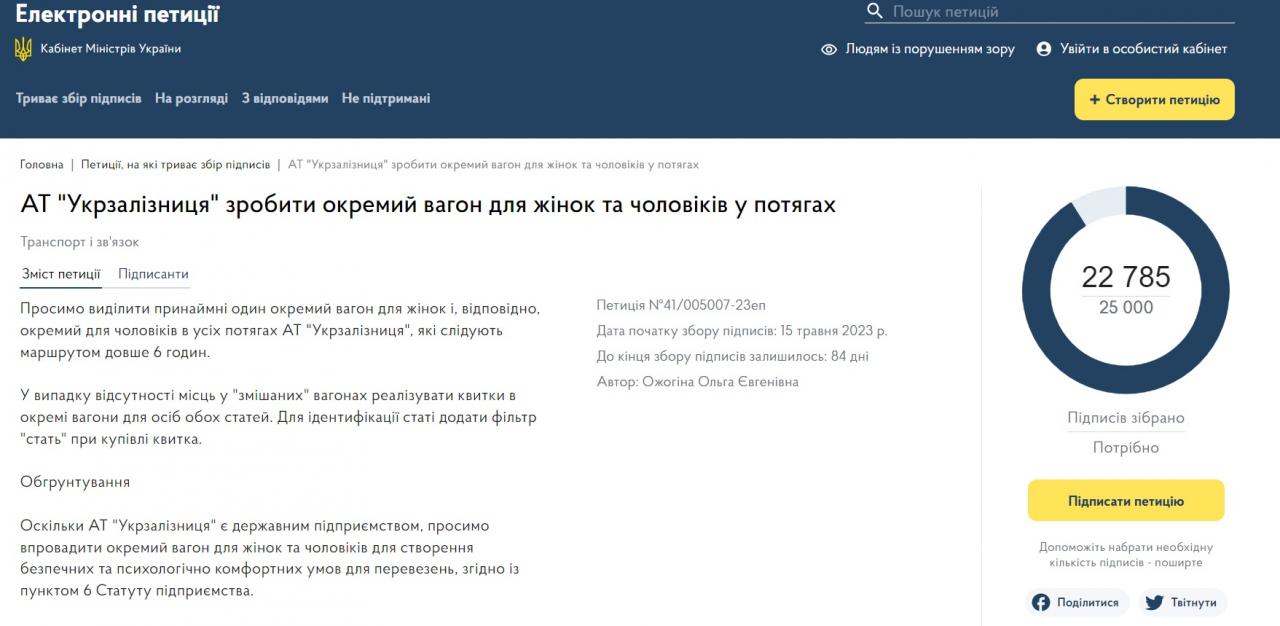Click the Ukraine trident emblem icon

(x=23, y=48)
